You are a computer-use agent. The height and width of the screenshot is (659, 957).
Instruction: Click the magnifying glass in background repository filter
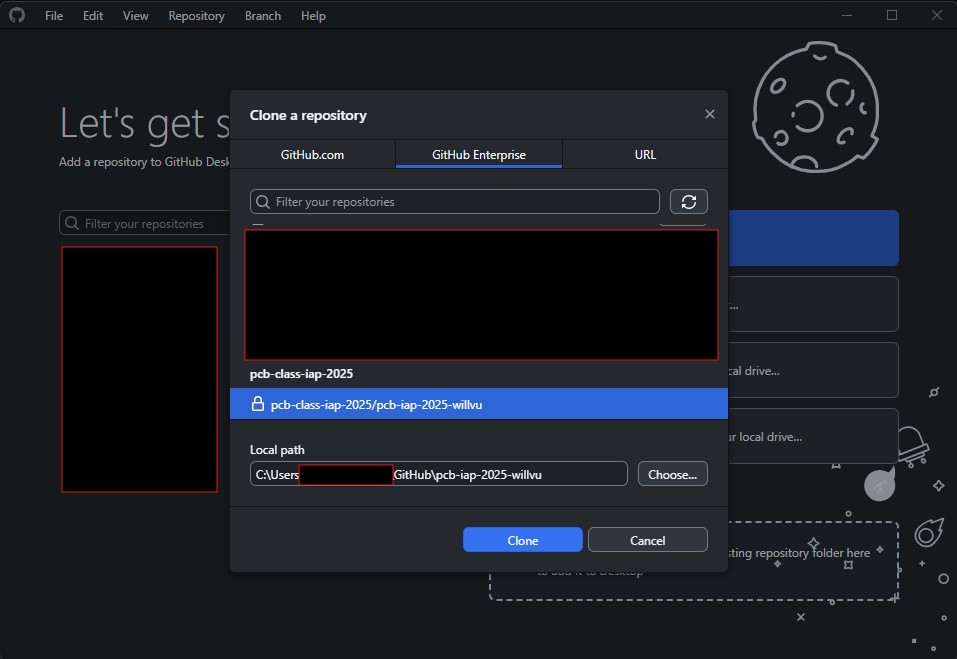click(71, 222)
